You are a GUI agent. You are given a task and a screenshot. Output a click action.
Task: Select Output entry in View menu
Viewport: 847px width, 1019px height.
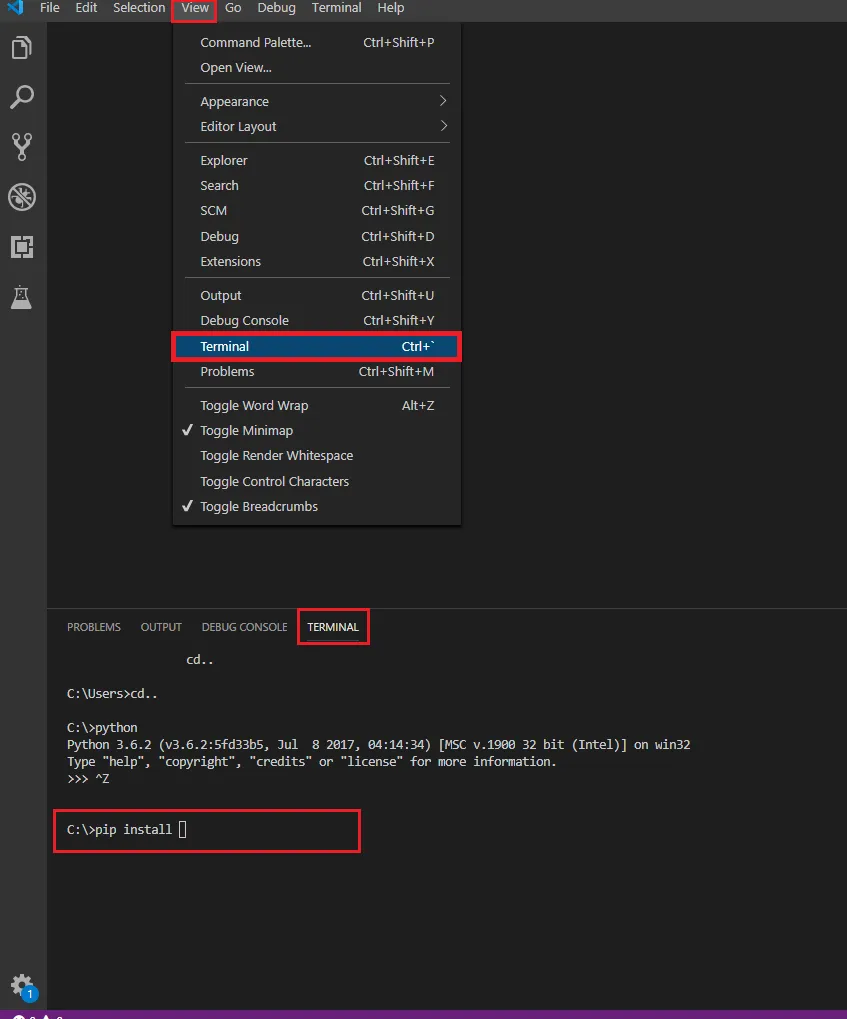317,295
